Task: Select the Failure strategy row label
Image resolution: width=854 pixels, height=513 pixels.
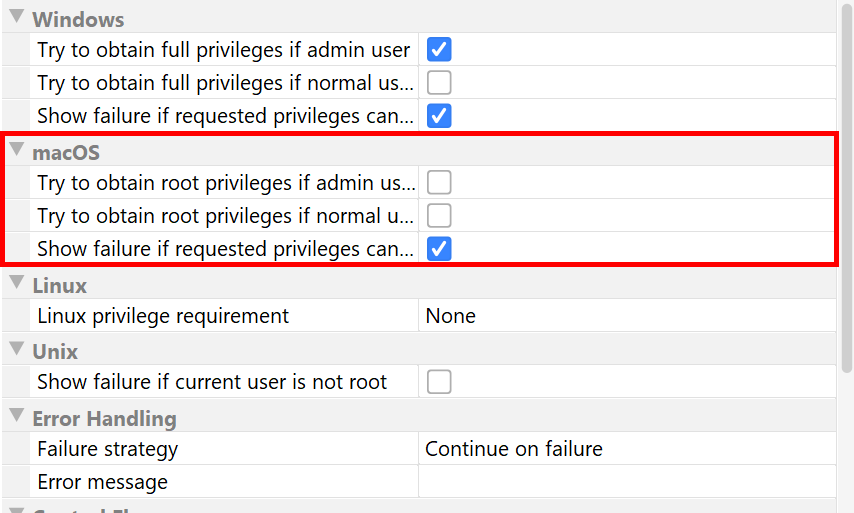Action: pos(107,449)
